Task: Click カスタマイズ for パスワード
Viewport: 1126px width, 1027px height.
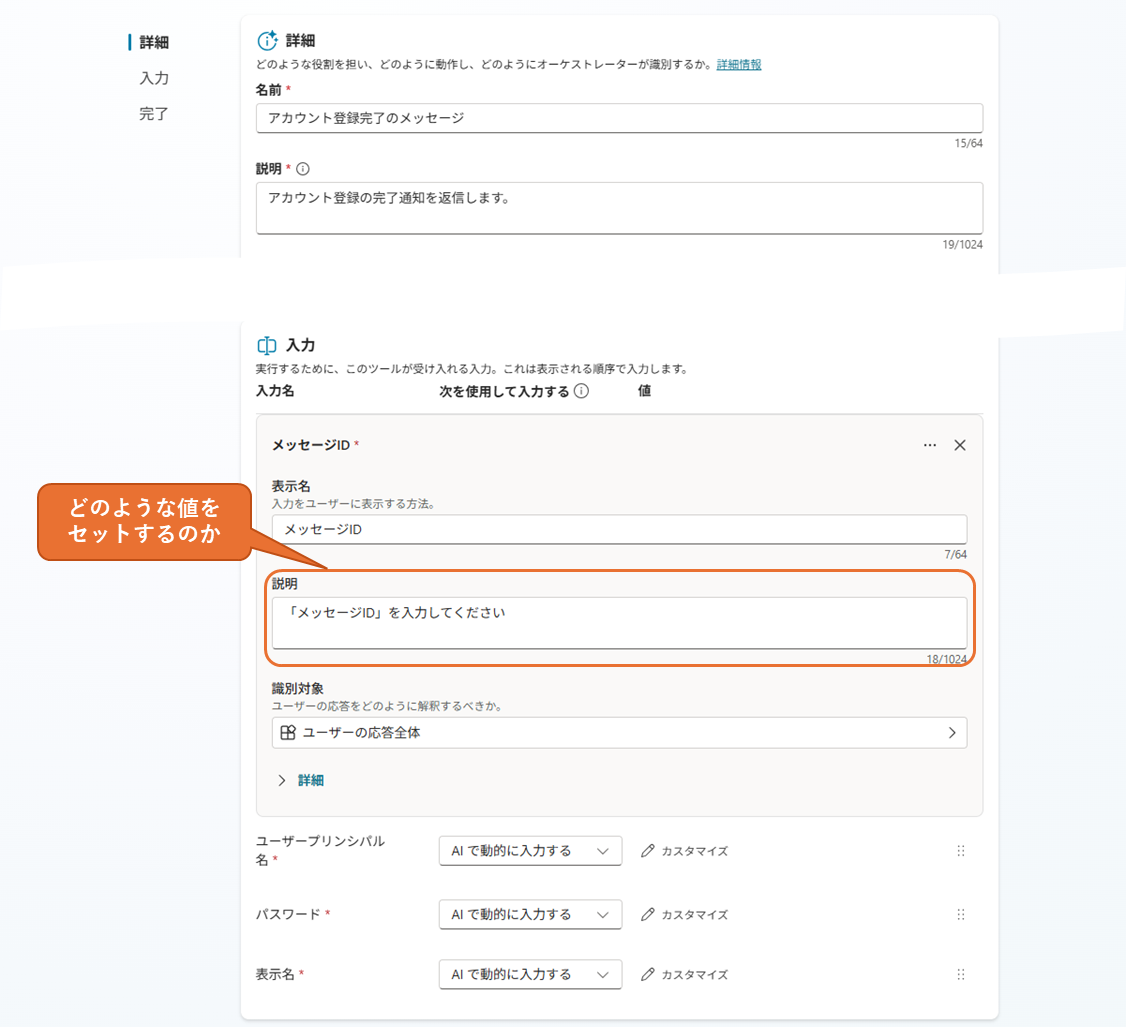Action: [x=684, y=914]
